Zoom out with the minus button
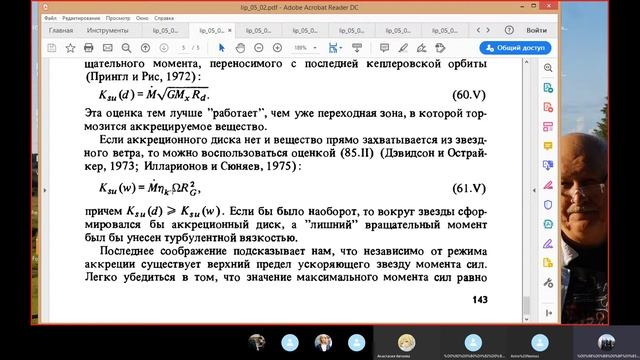Viewport: 640px width, 360px height. pos(259,48)
